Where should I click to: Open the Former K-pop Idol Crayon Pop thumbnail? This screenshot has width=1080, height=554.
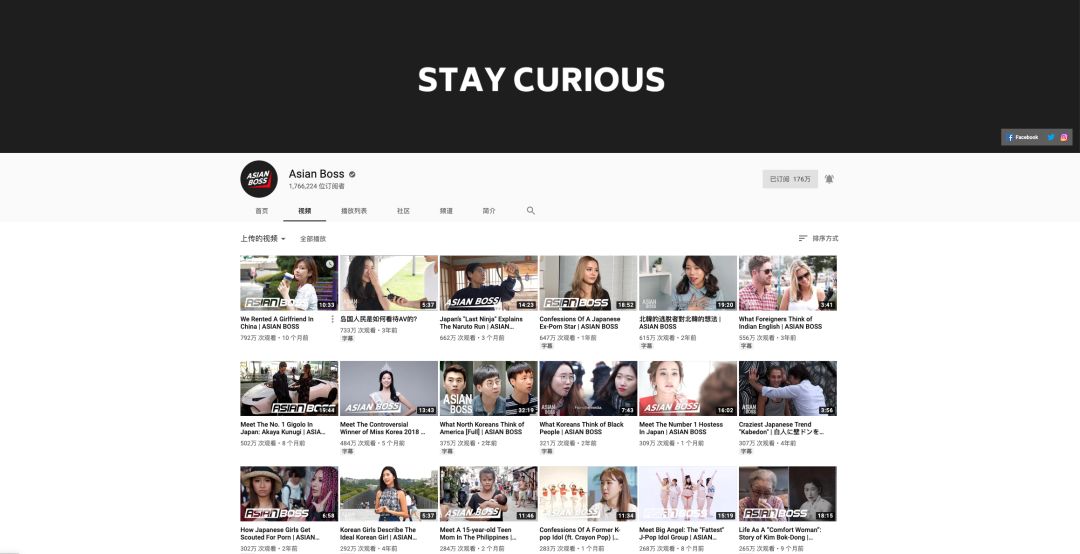coord(588,494)
